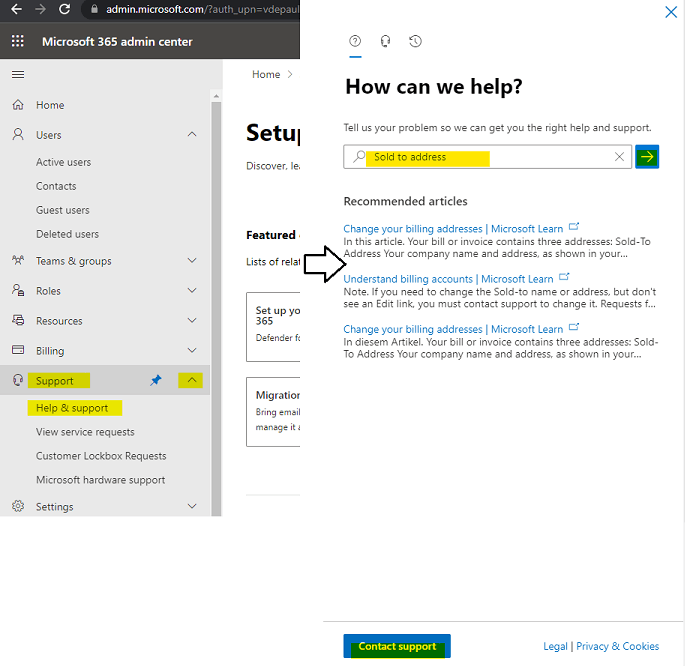This screenshot has width=685, height=666.
Task: Open Understand billing accounts article
Action: (x=448, y=279)
